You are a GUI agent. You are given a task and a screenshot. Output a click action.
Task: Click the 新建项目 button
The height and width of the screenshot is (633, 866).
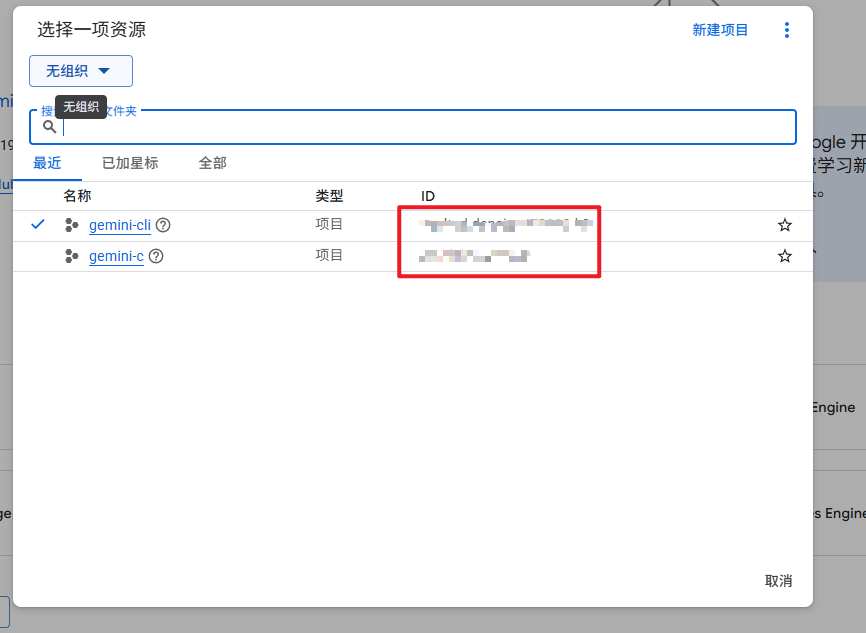(x=720, y=30)
